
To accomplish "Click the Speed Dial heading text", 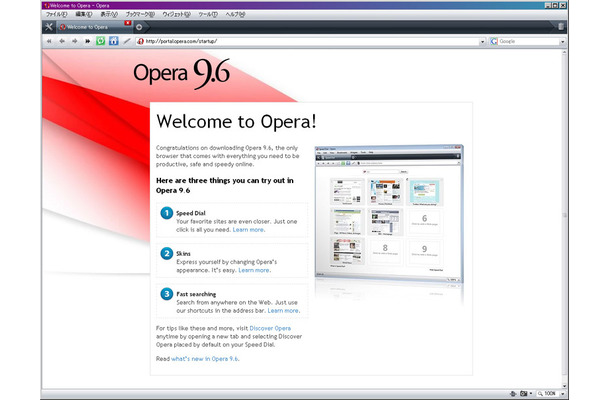I will coord(191,213).
